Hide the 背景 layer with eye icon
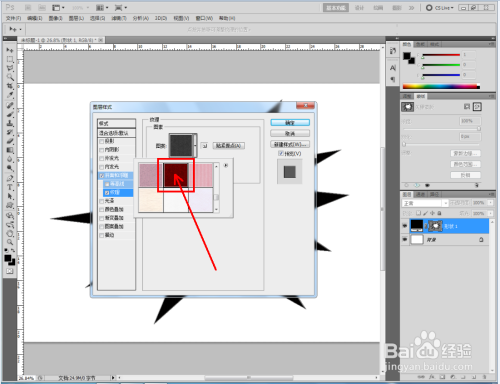Screen dimensions: 500x384 point(405,239)
